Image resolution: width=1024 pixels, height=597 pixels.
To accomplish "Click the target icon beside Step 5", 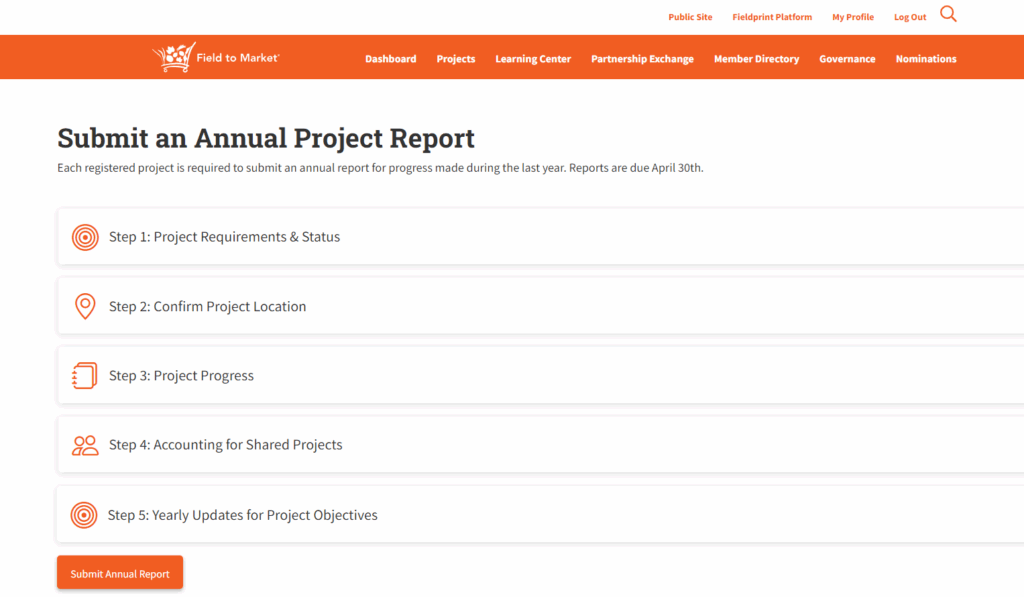I will (84, 516).
